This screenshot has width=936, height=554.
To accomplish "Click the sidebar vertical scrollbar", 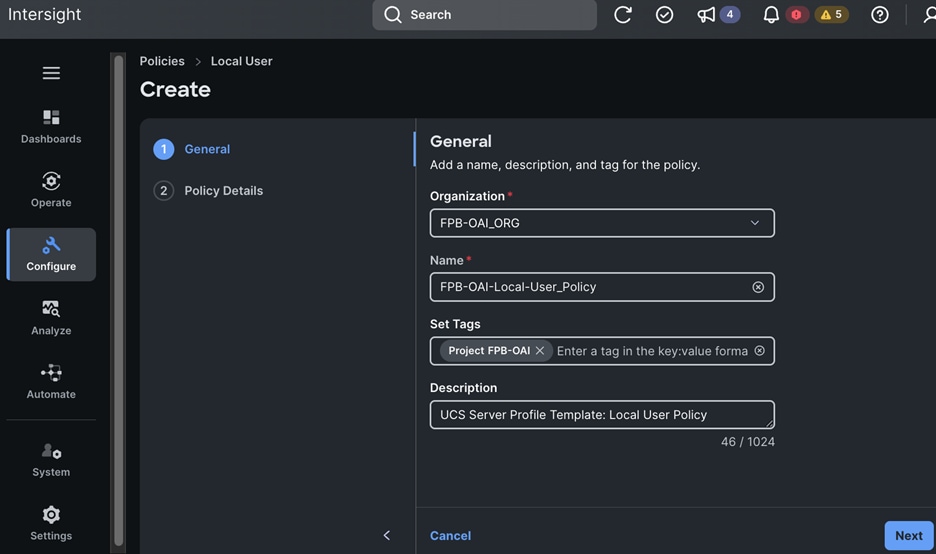I will (119, 300).
